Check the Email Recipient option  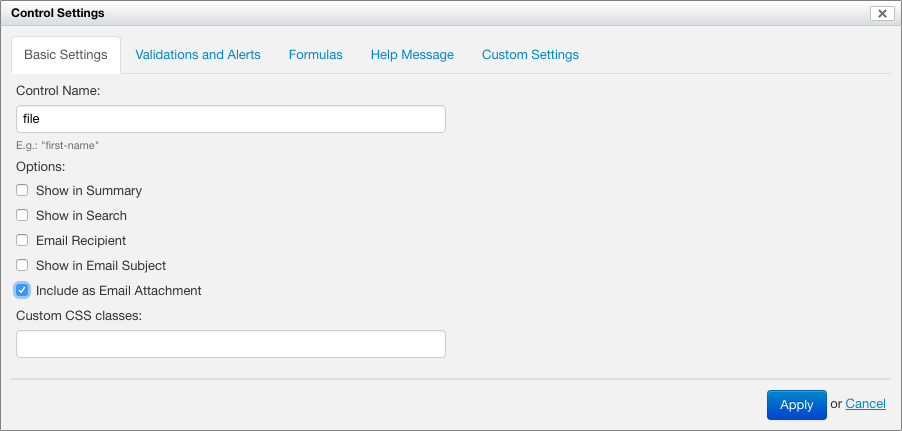[x=22, y=240]
